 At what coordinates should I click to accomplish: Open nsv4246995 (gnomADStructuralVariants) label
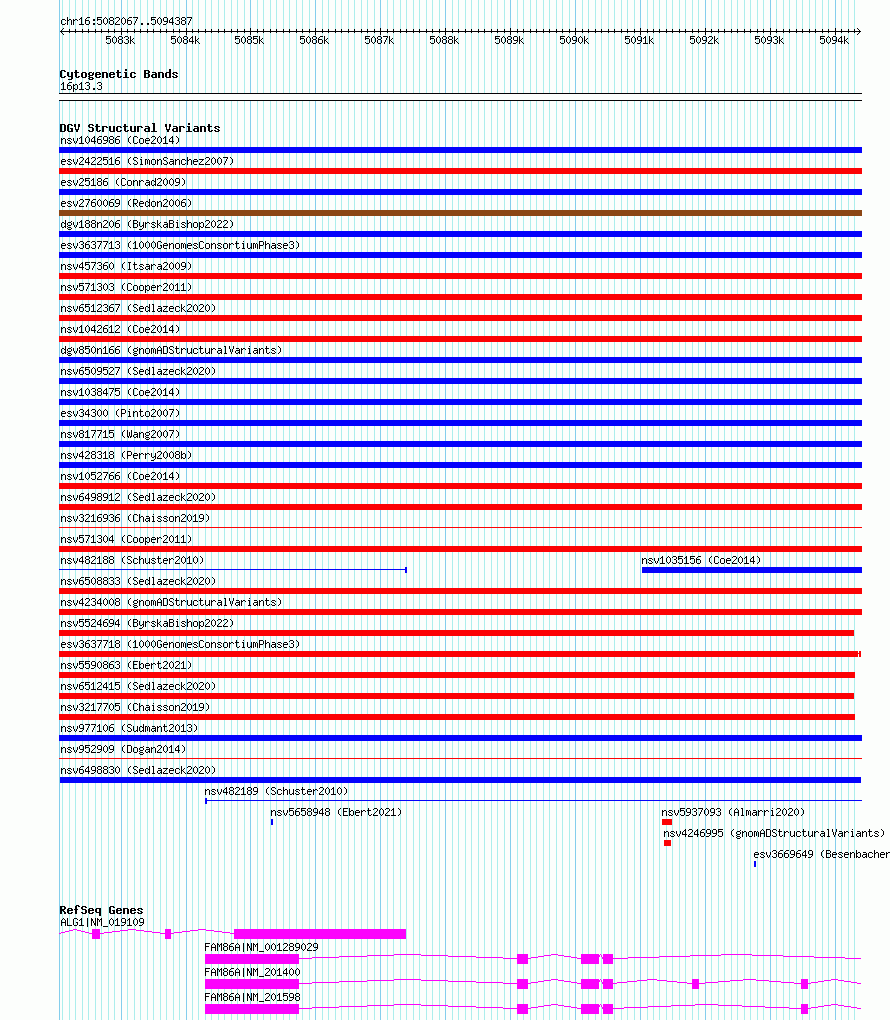[774, 833]
